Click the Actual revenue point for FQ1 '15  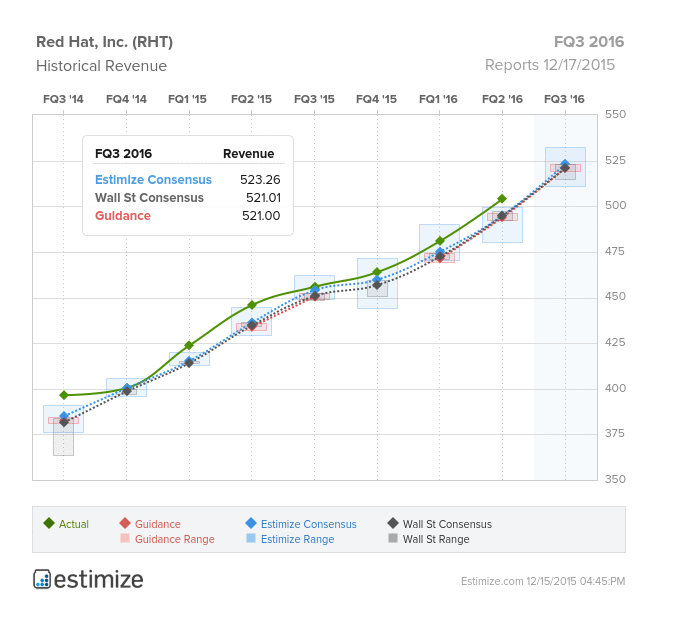(x=189, y=345)
